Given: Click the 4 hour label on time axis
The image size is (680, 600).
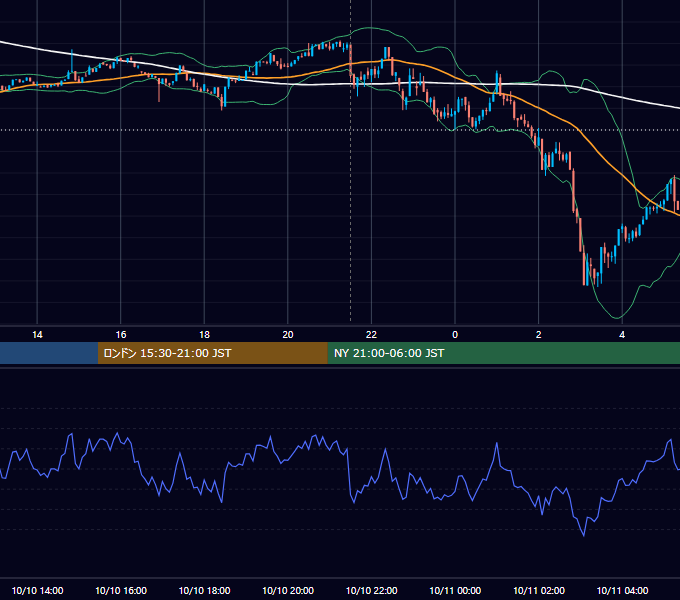Looking at the screenshot, I should (x=622, y=335).
